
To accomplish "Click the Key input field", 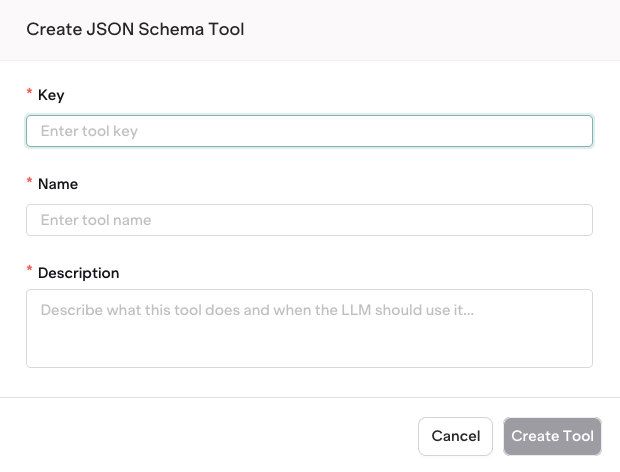I will point(309,131).
